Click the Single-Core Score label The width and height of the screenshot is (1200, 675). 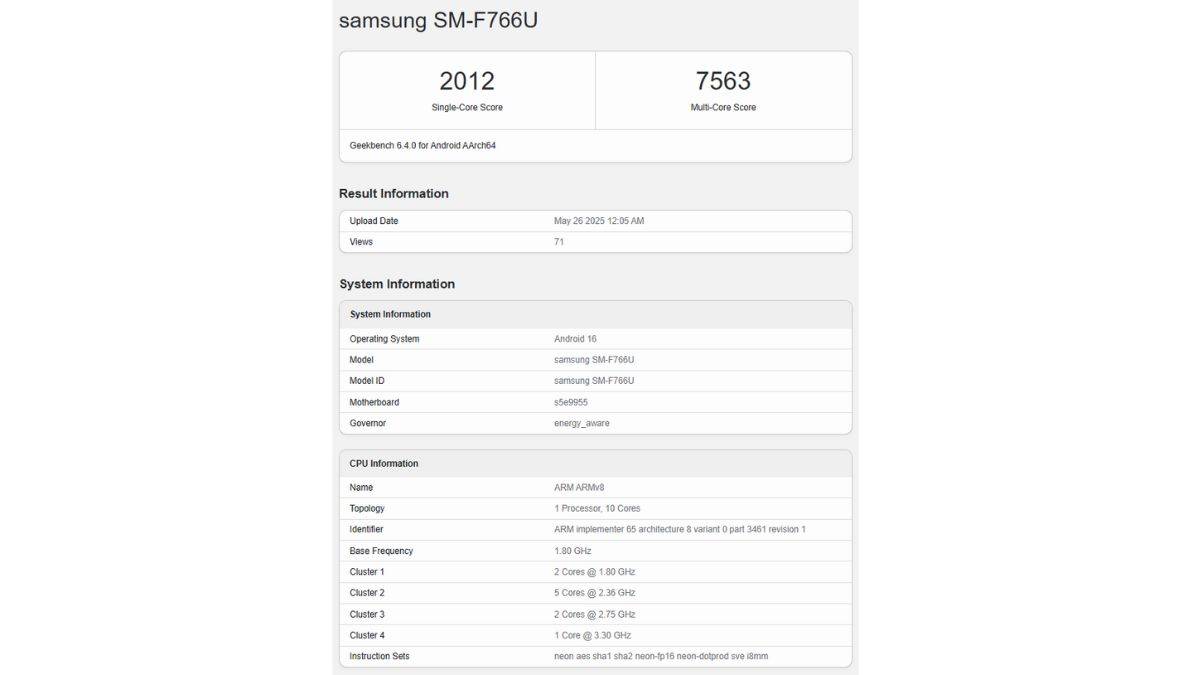(467, 107)
